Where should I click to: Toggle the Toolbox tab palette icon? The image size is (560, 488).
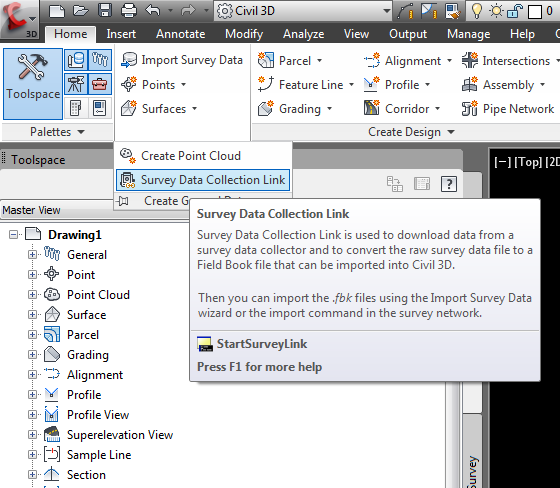pyautogui.click(x=100, y=84)
